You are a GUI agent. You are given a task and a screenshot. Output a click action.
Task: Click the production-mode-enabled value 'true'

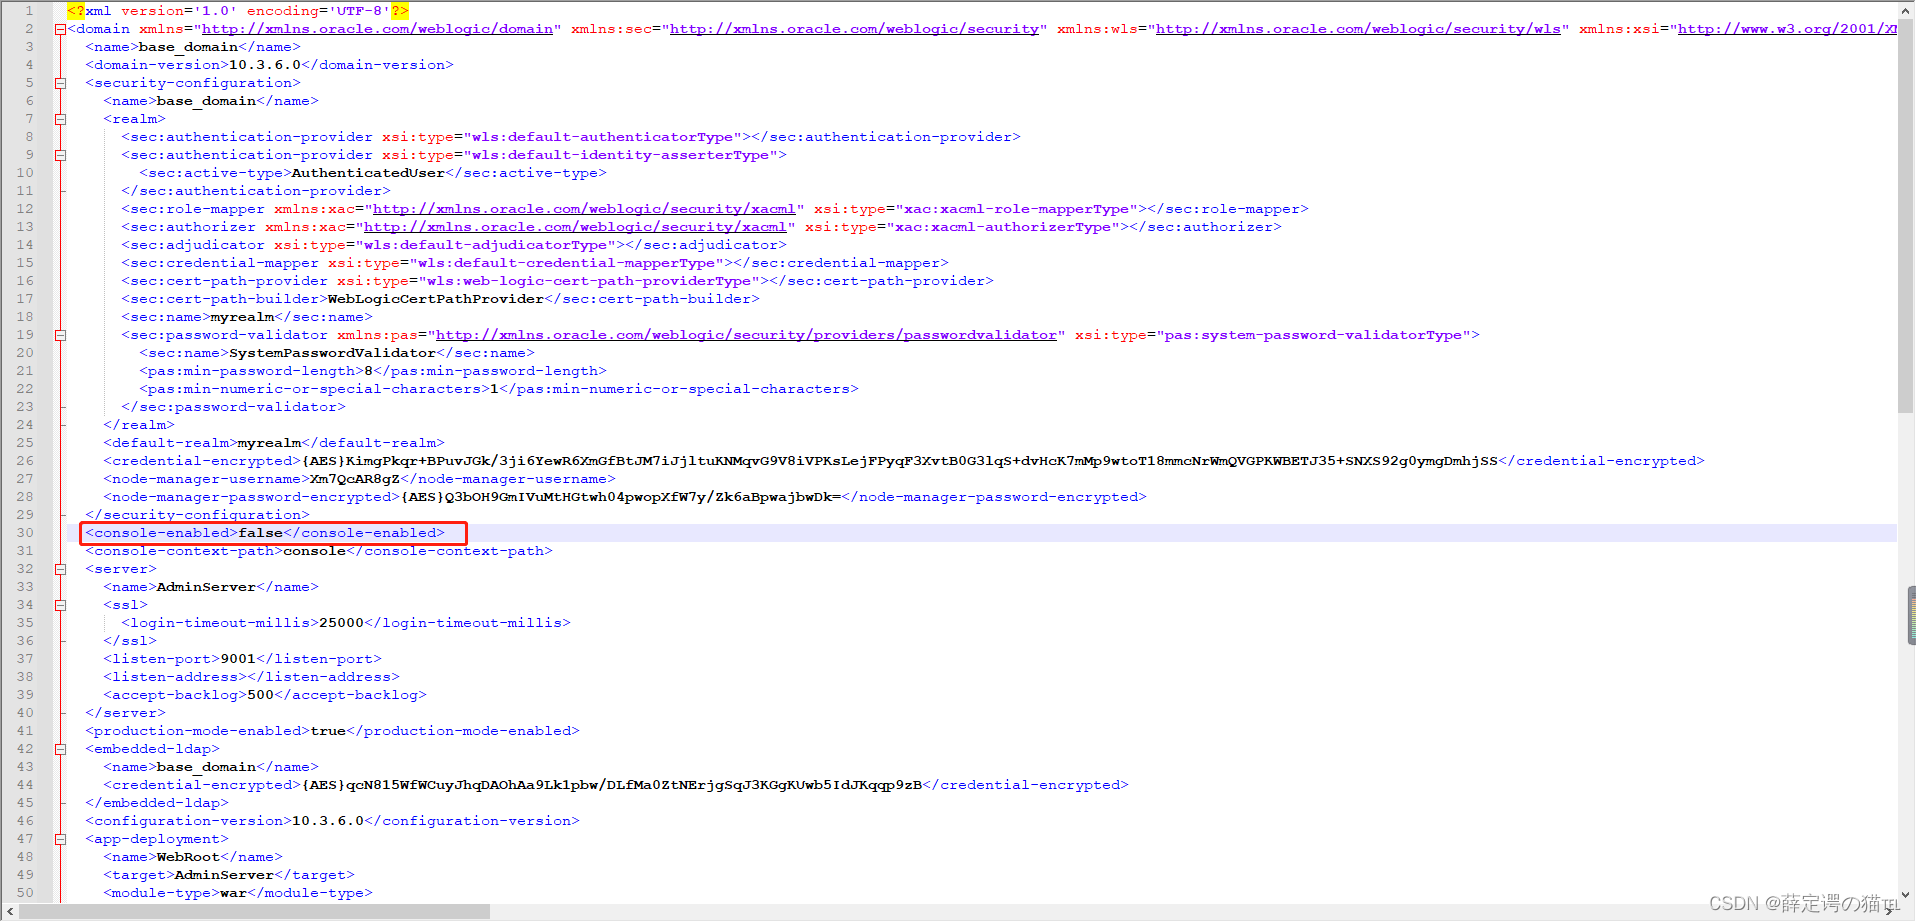328,731
